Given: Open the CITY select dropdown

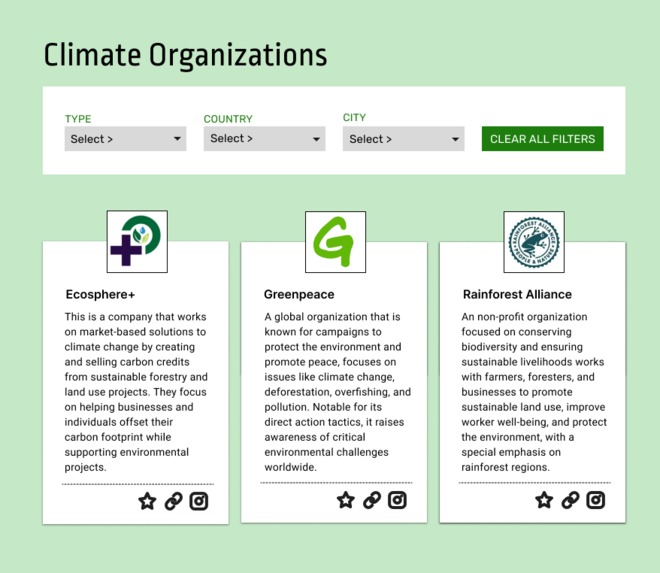Looking at the screenshot, I should coord(404,139).
